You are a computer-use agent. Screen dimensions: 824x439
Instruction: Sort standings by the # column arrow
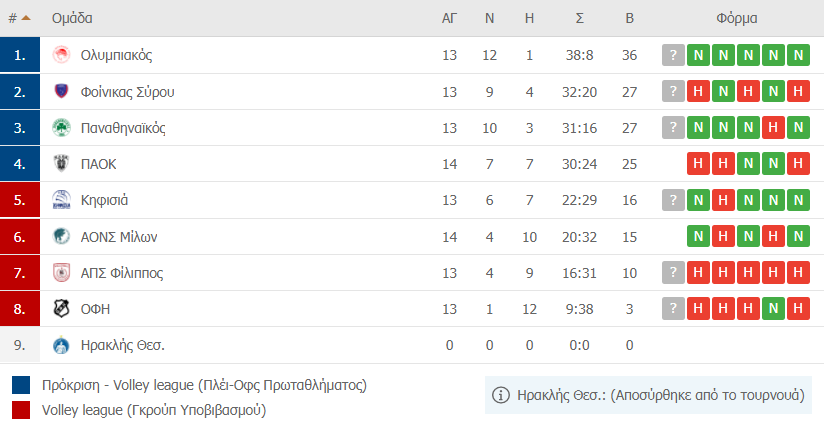point(25,18)
